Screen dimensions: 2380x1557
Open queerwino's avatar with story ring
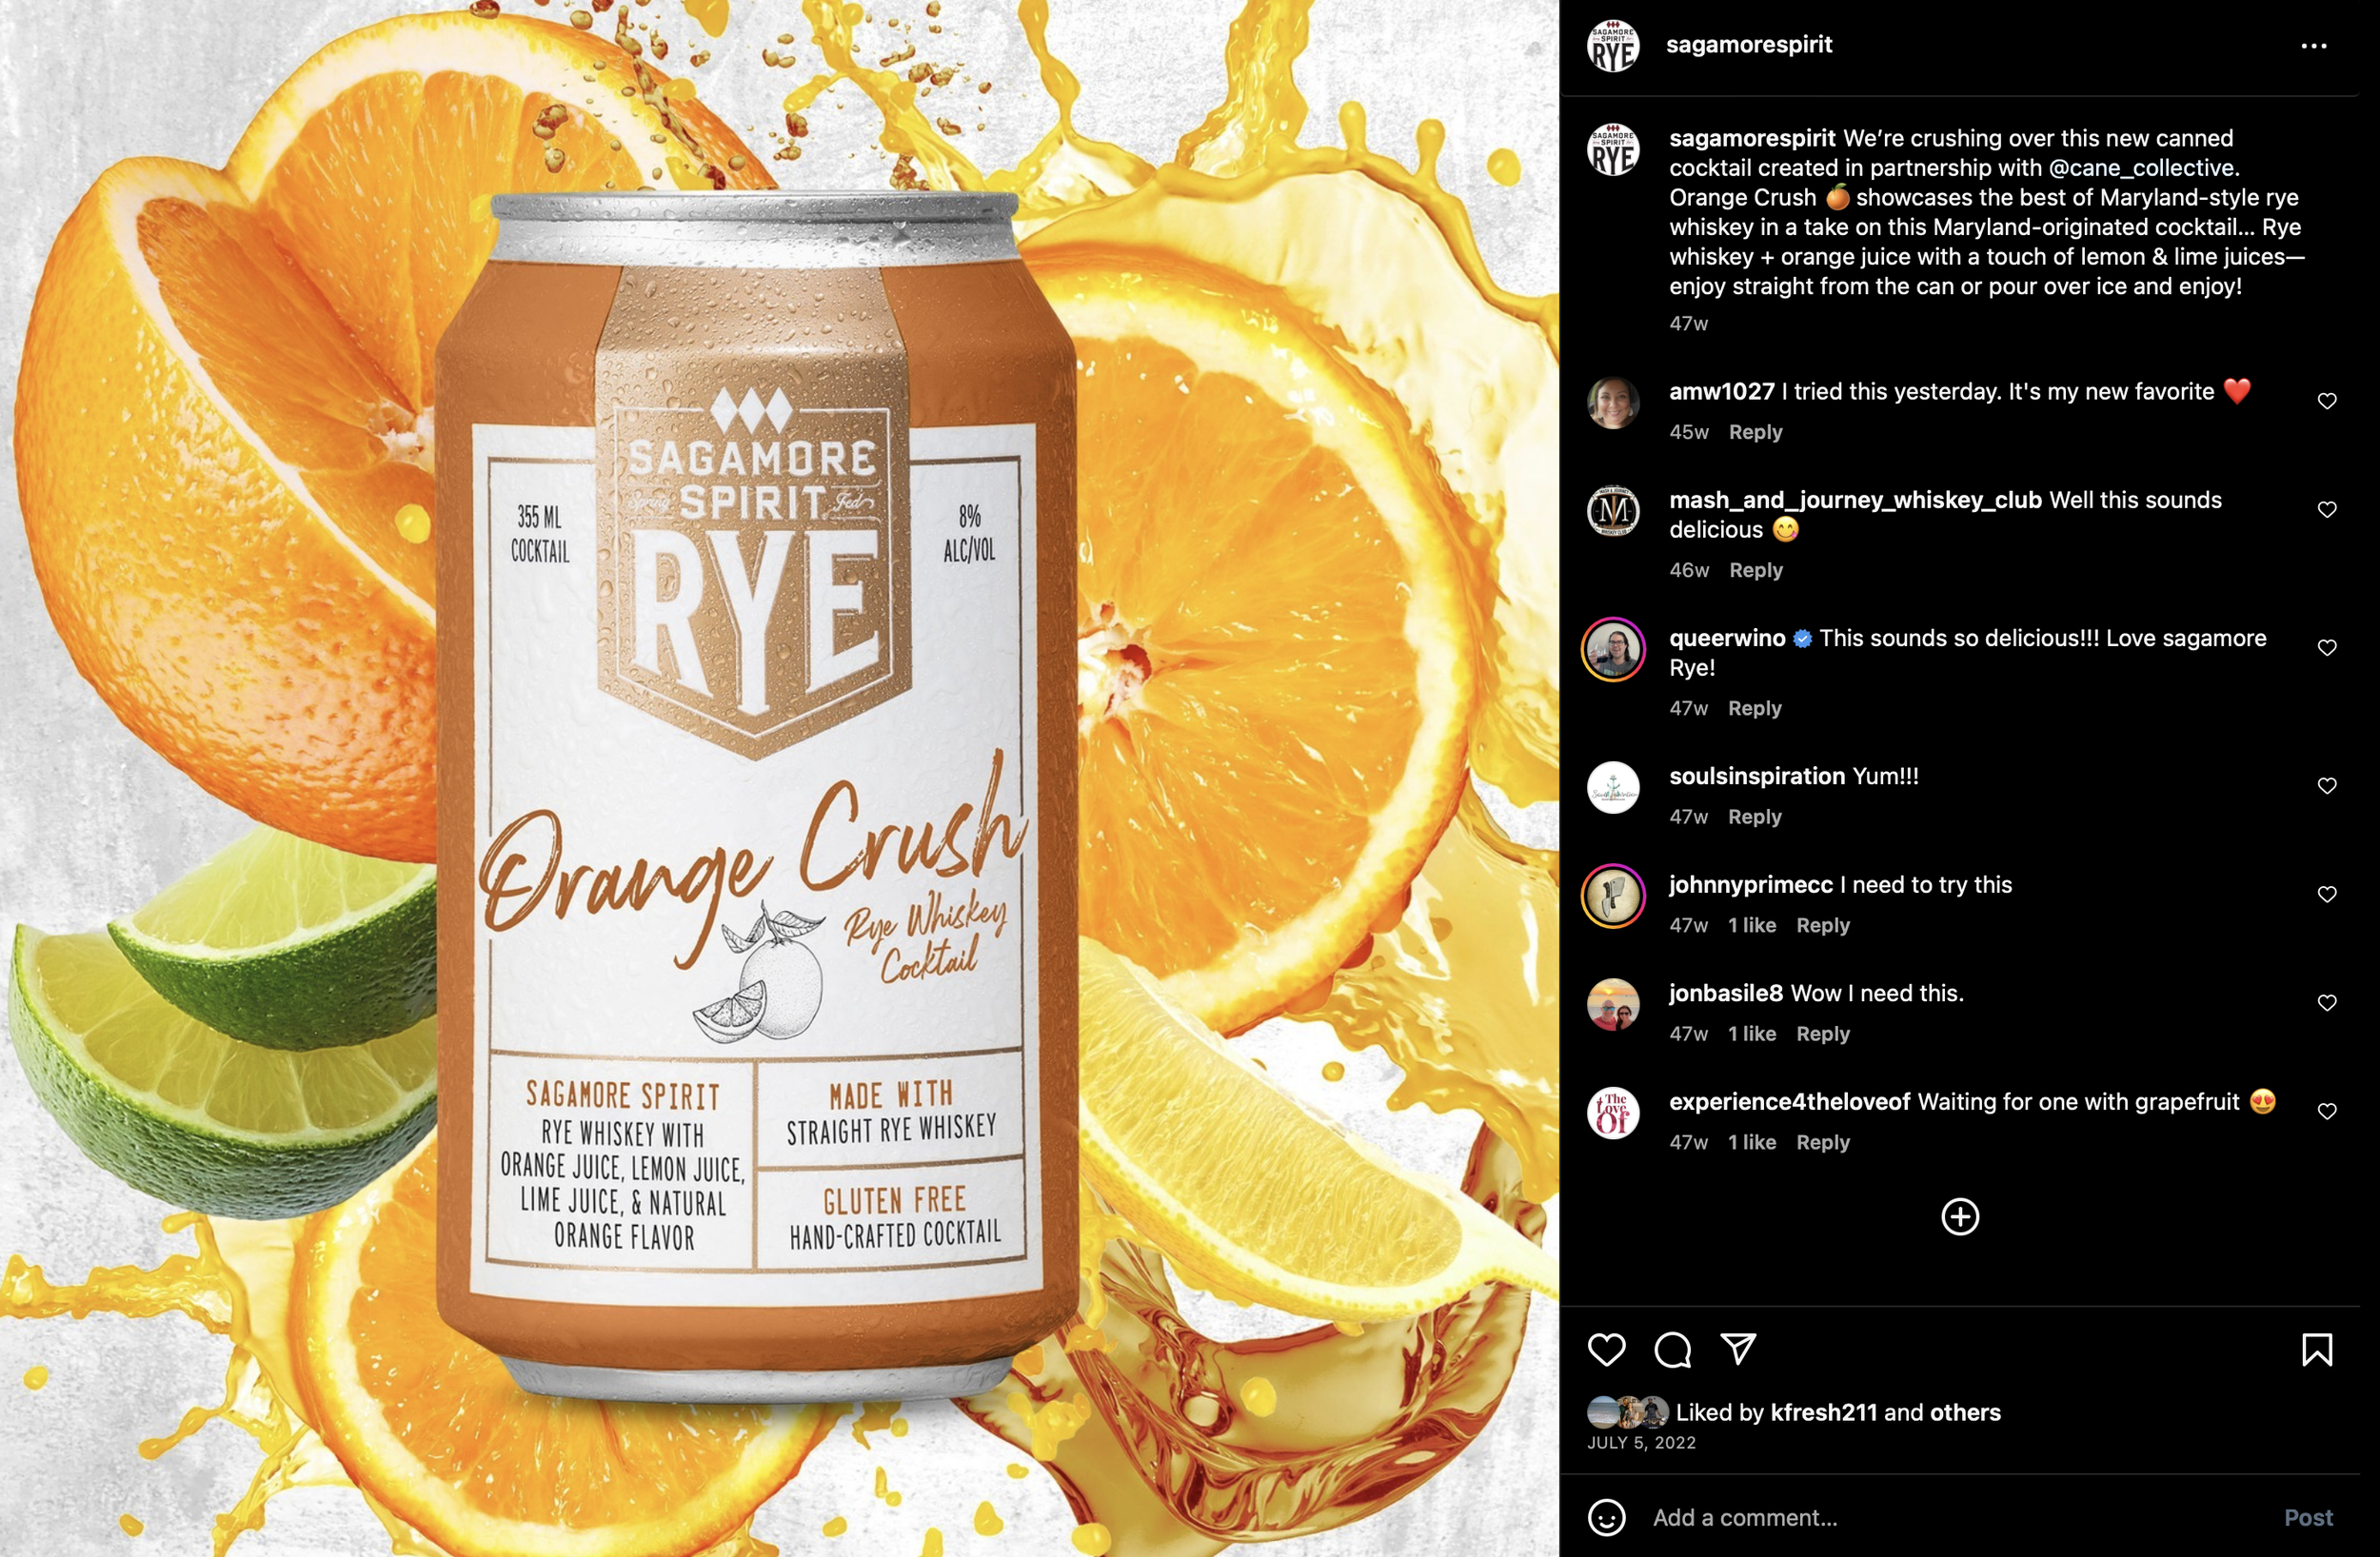tap(1613, 649)
